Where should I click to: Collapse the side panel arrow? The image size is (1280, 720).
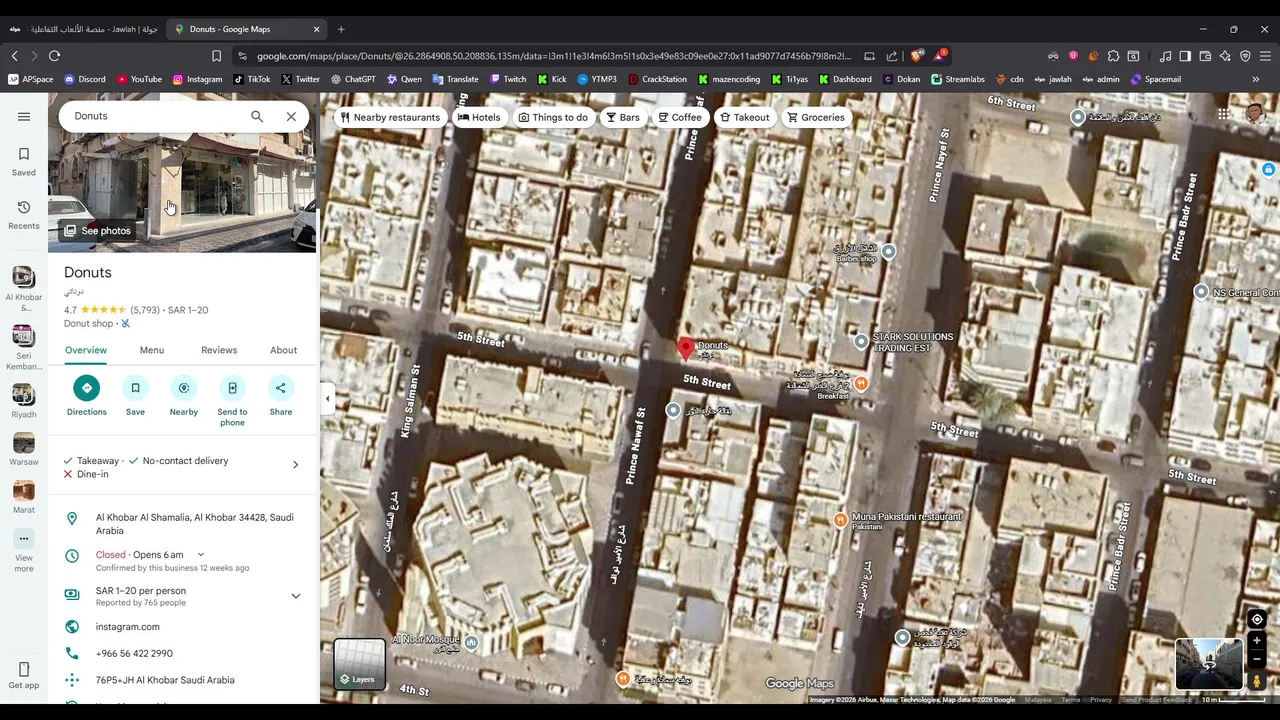point(327,398)
